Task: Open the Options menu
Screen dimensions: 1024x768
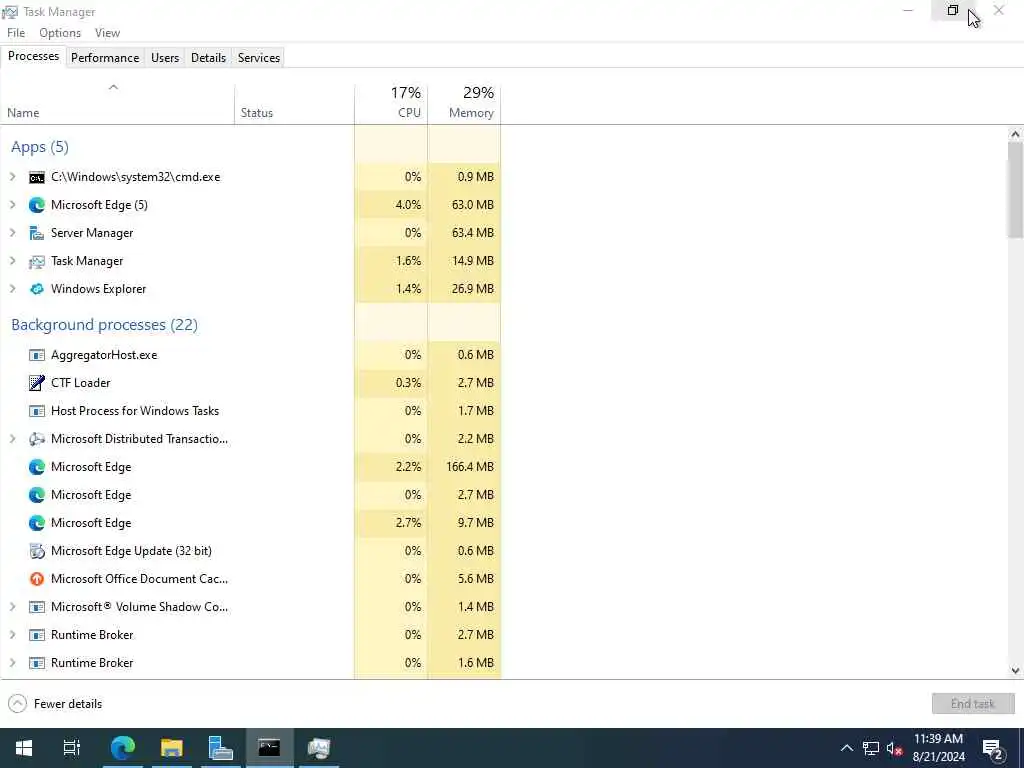Action: pyautogui.click(x=60, y=33)
